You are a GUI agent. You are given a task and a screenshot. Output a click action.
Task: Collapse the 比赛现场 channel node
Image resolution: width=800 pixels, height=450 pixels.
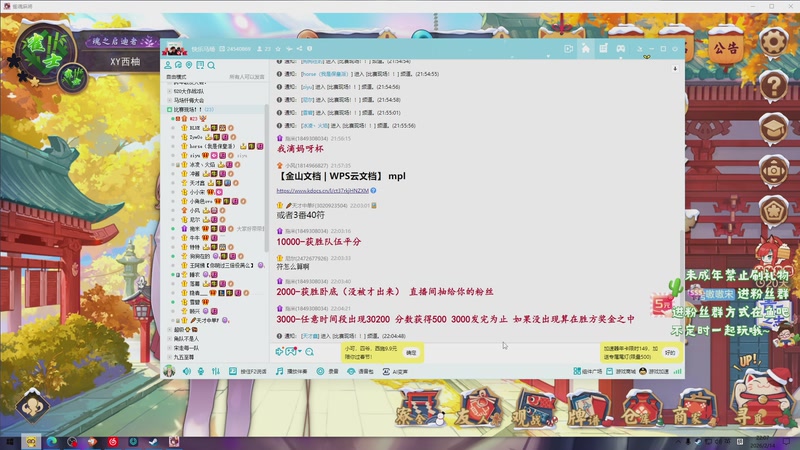(x=169, y=110)
